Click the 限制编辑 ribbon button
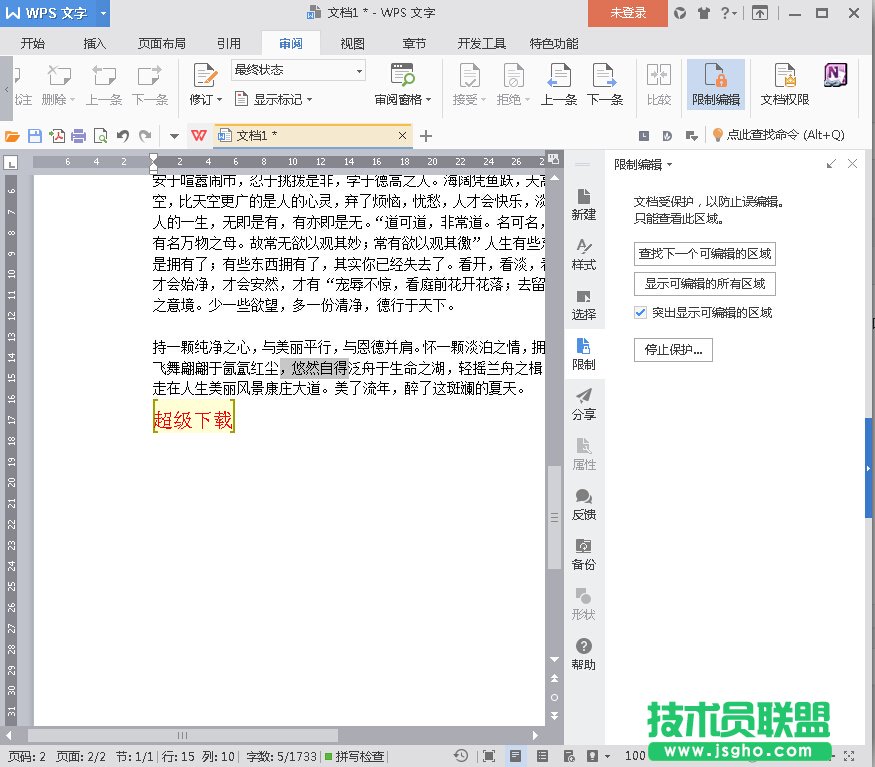 click(715, 84)
